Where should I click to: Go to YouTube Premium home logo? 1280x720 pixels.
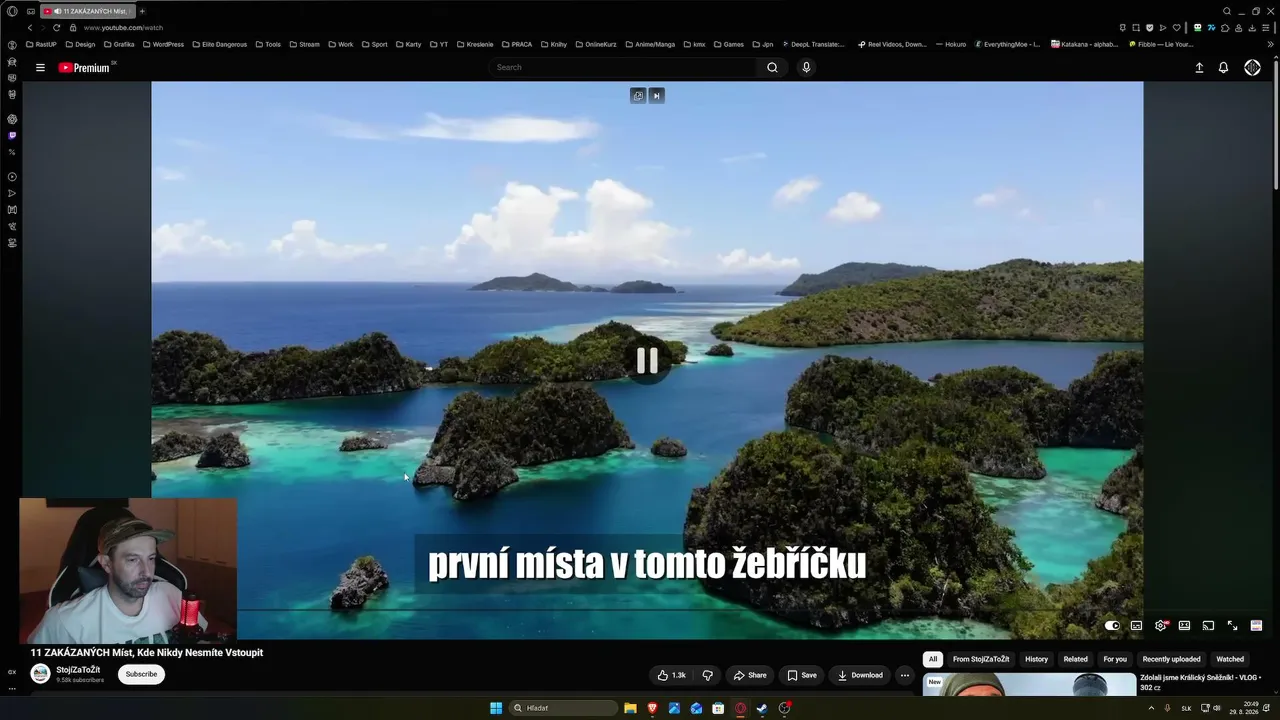point(84,68)
